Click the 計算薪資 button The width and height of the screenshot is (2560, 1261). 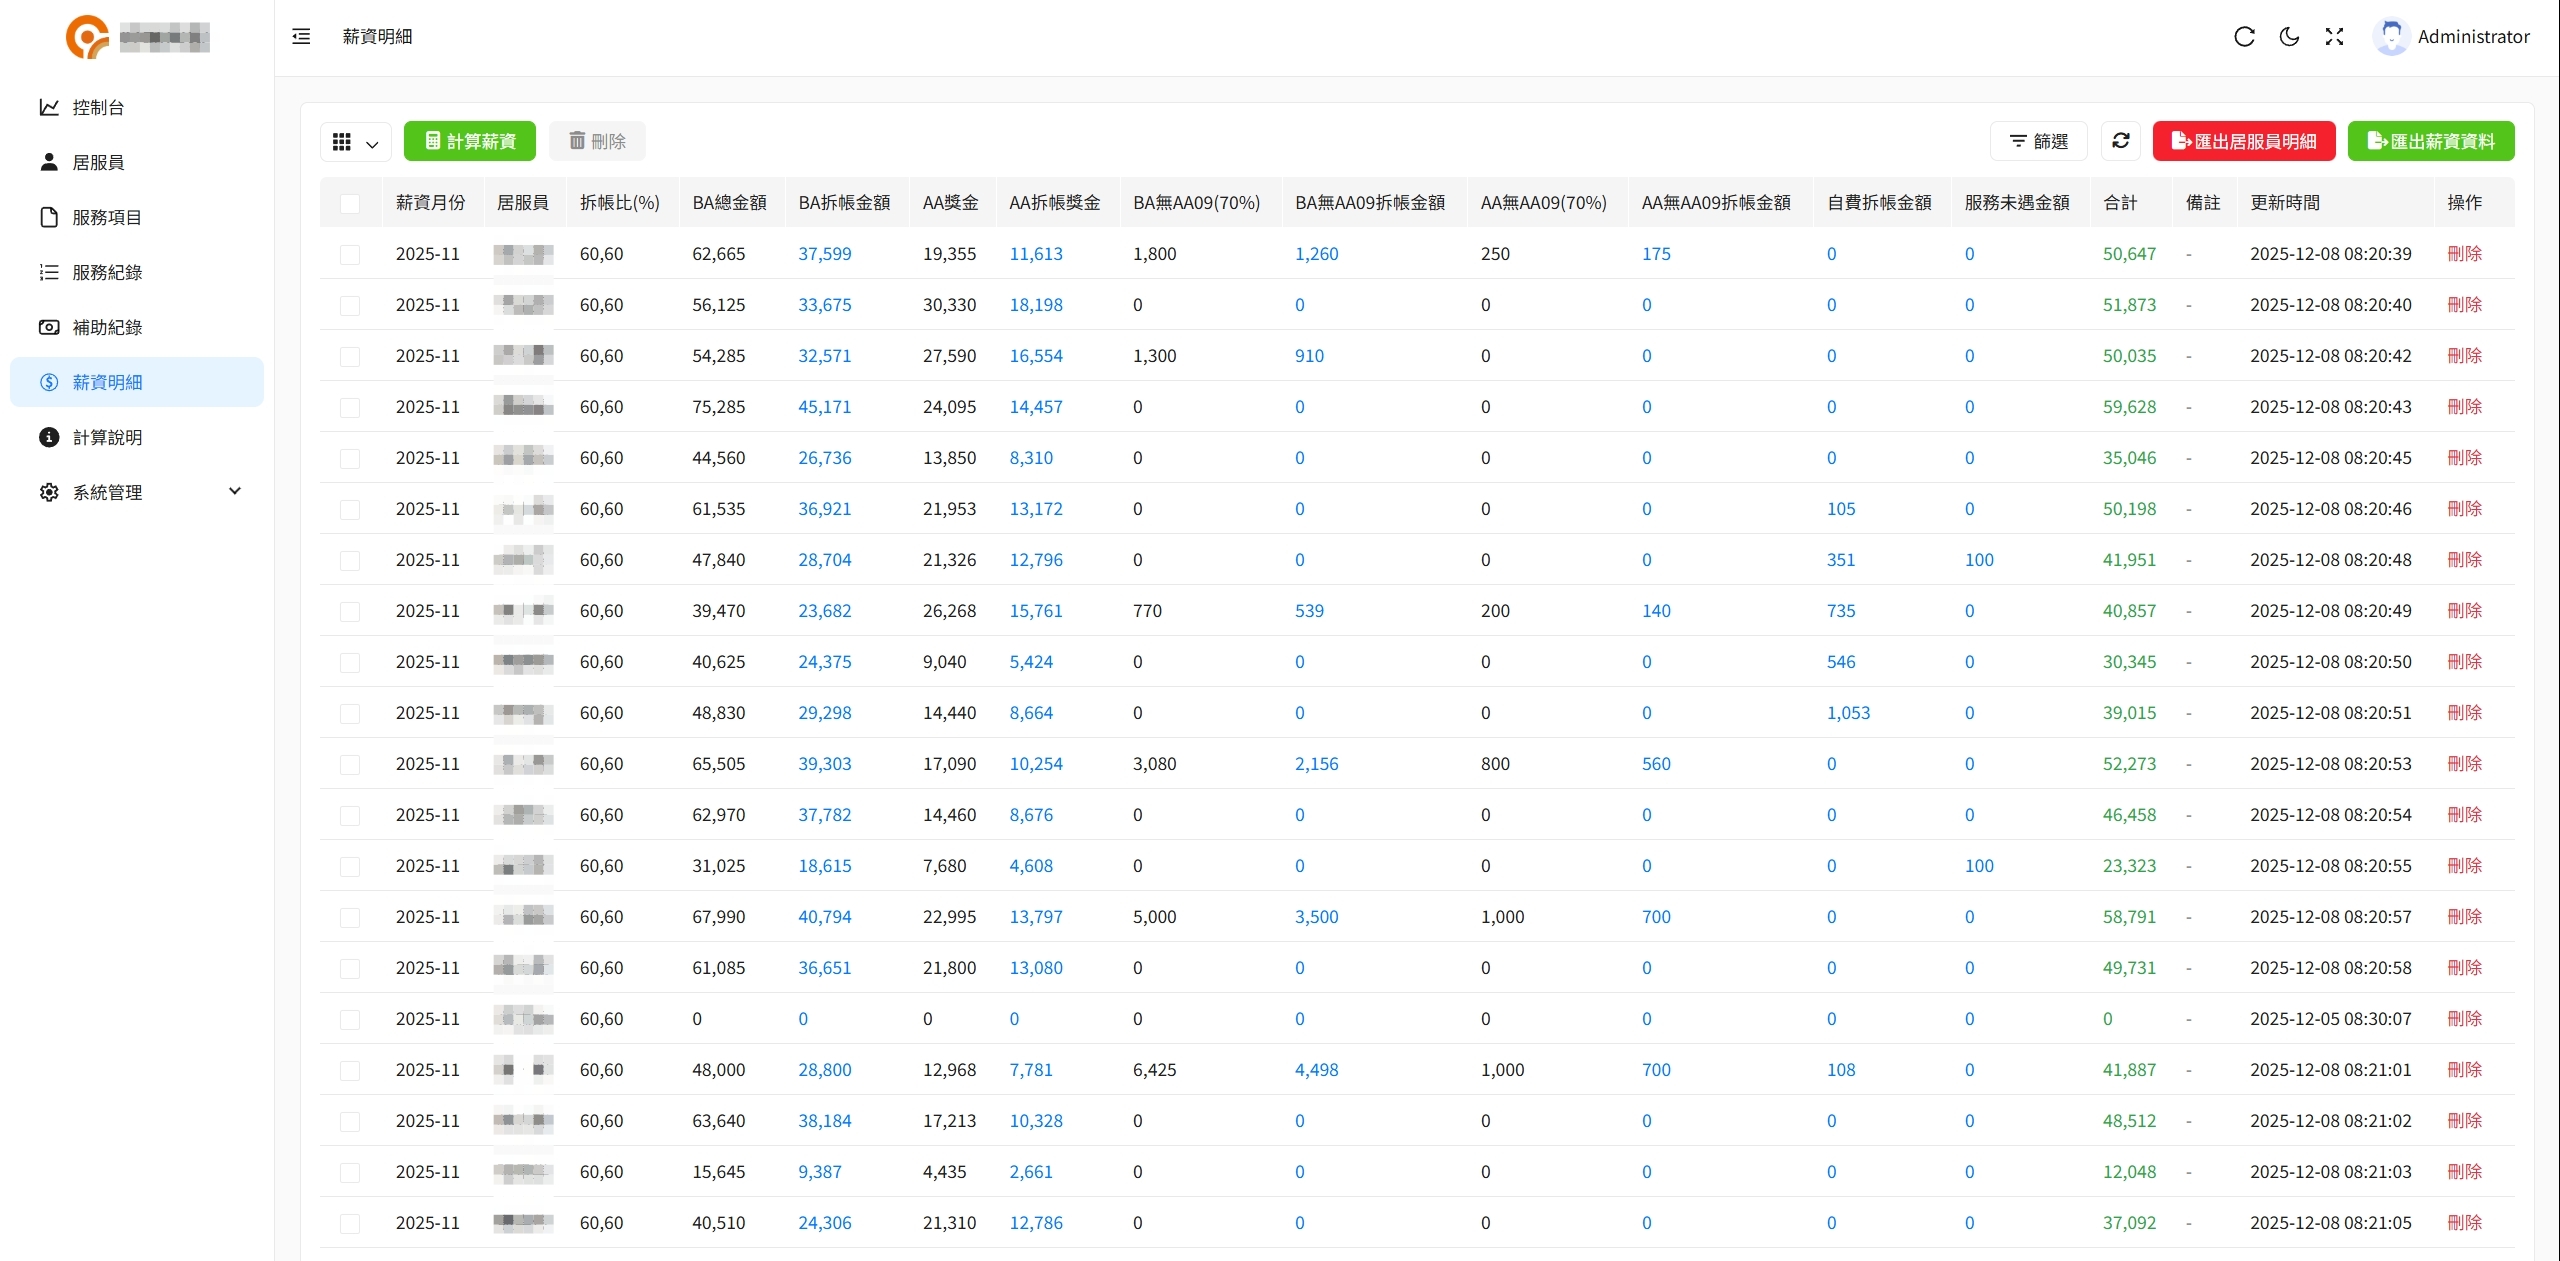tap(469, 140)
